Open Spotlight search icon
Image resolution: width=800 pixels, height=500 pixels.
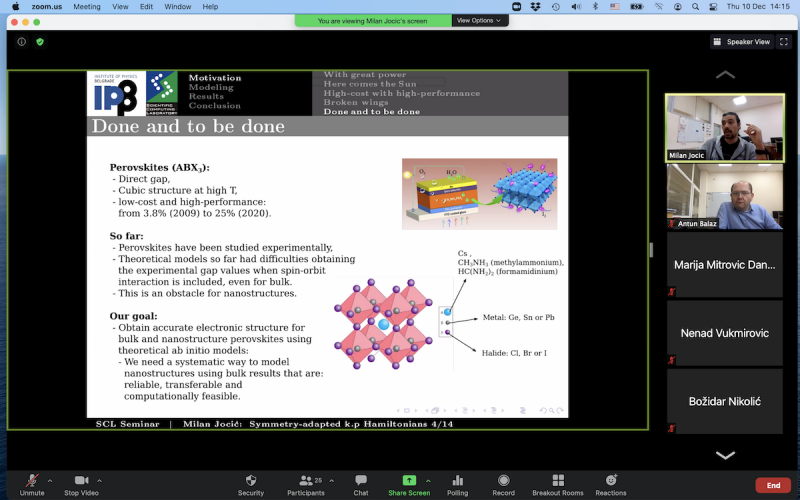tap(695, 7)
